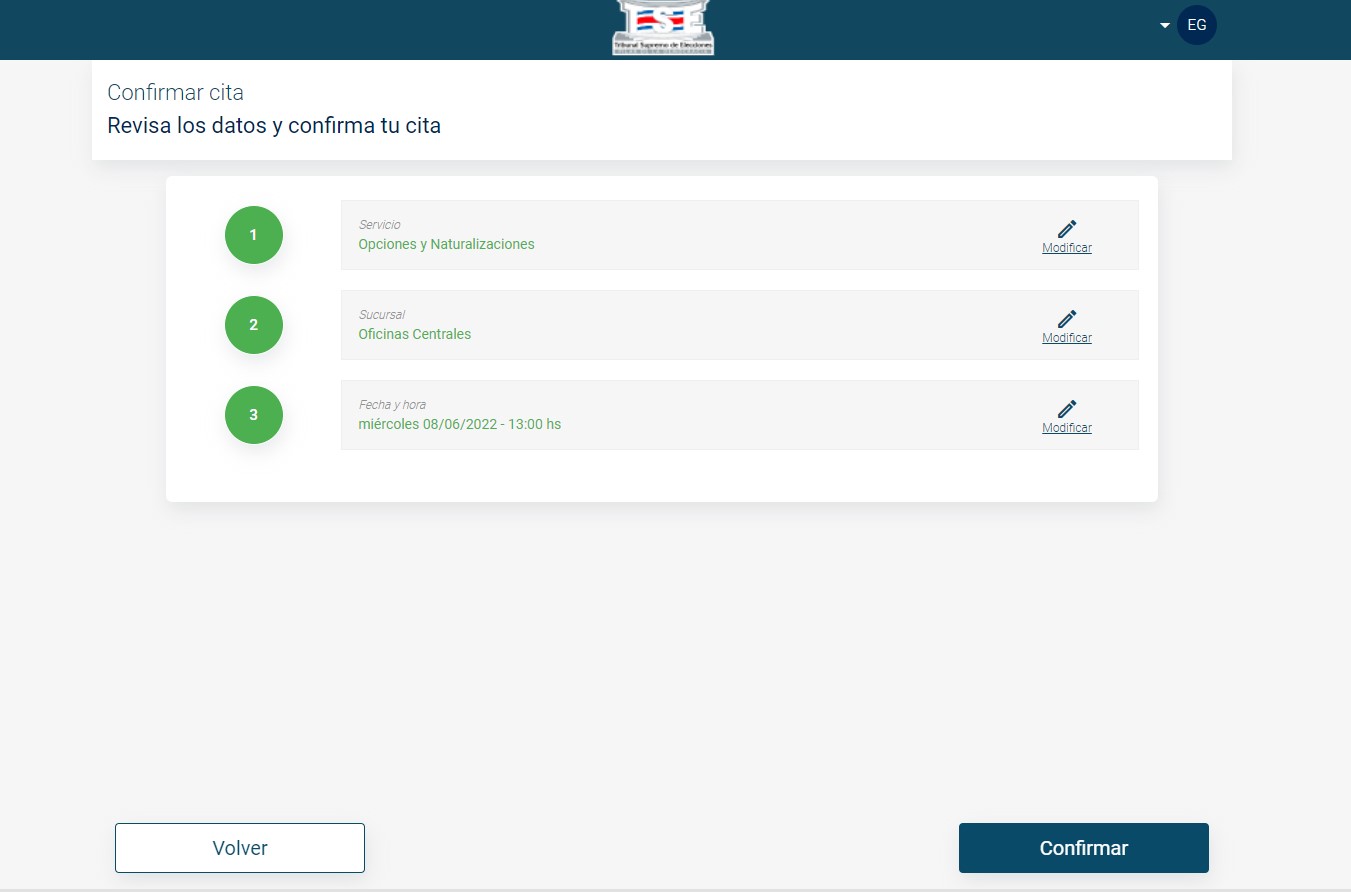The width and height of the screenshot is (1351, 892).
Task: Click the Confirmar cita page heading
Action: click(175, 93)
